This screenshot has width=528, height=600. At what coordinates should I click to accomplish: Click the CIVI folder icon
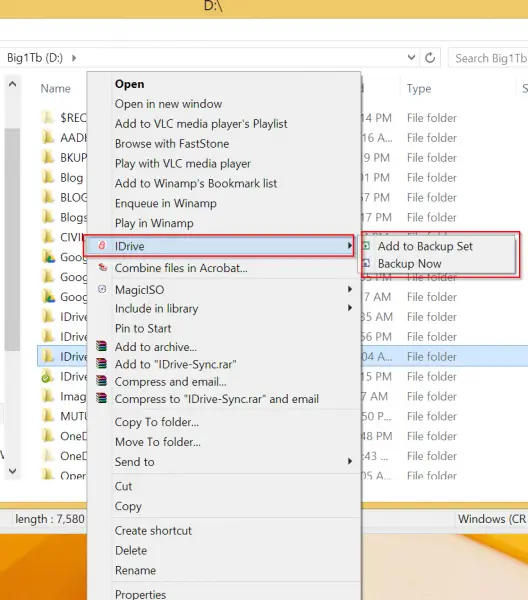(48, 236)
